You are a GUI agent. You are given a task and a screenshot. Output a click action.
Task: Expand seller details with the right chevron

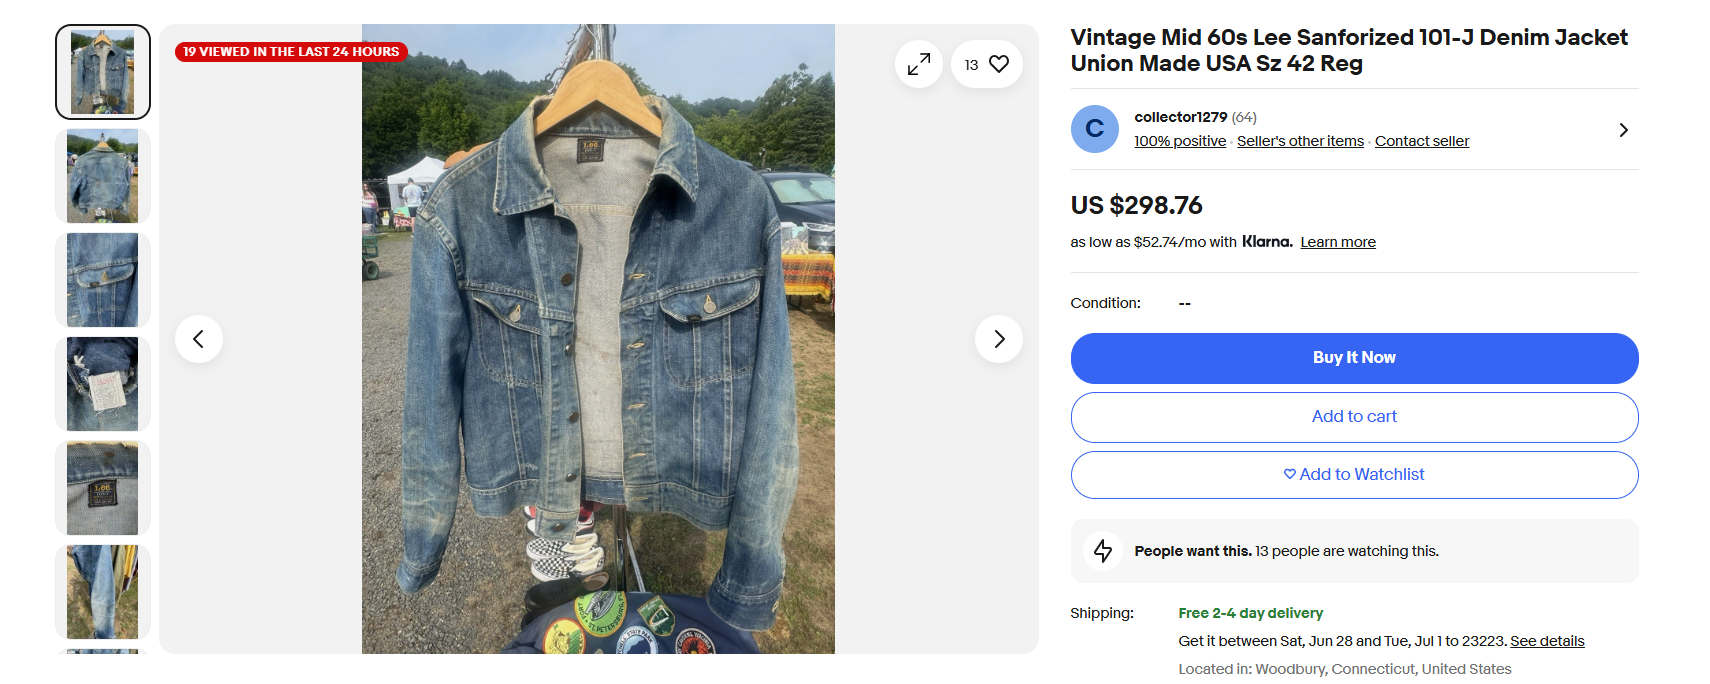(1624, 129)
